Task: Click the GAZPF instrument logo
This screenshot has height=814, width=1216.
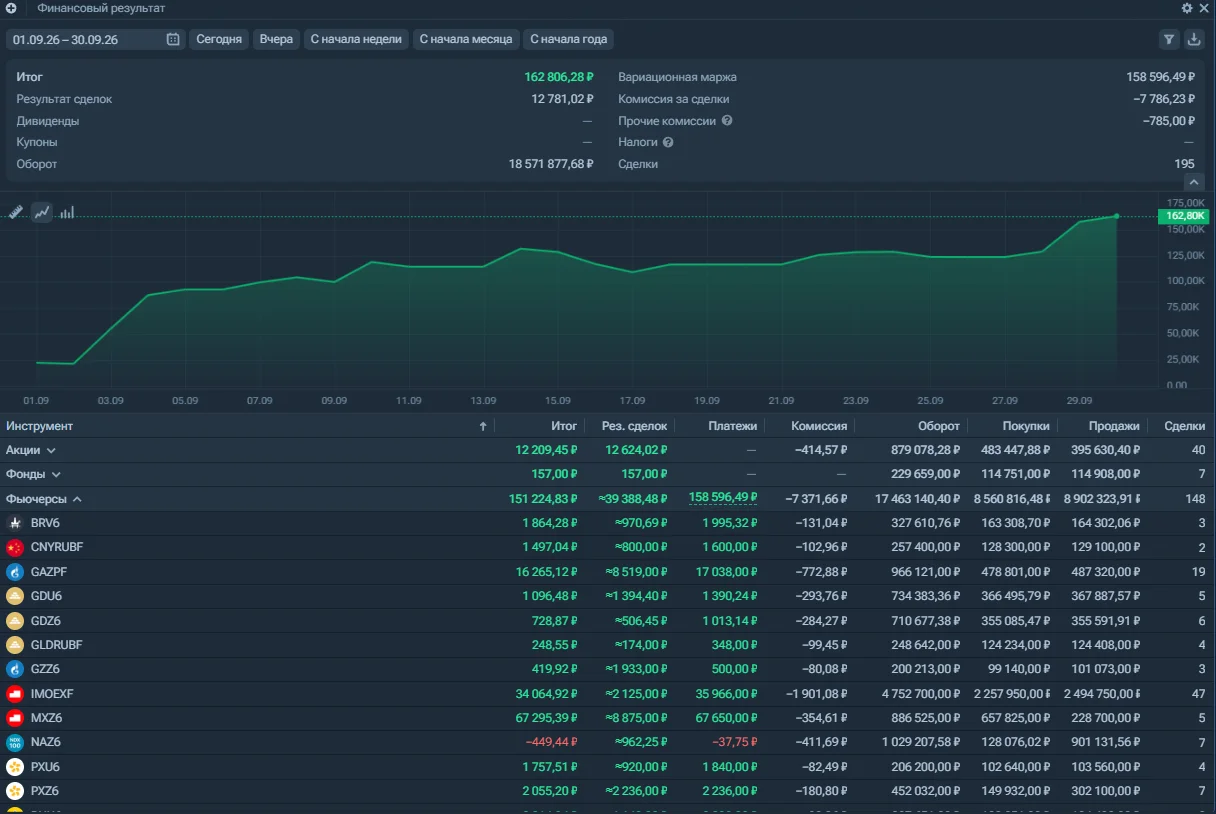Action: 15,572
